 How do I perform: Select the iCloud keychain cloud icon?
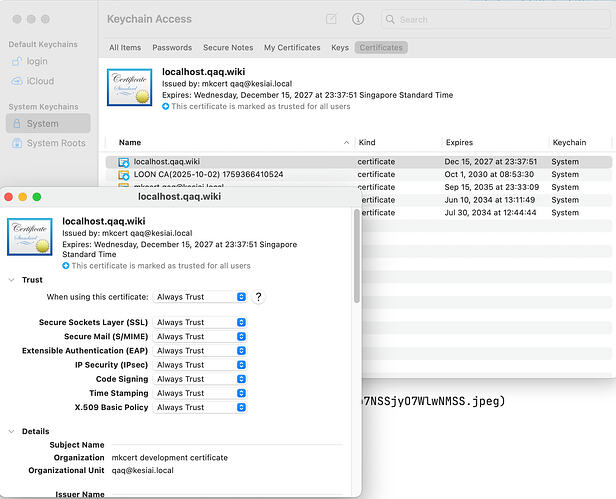[x=16, y=81]
